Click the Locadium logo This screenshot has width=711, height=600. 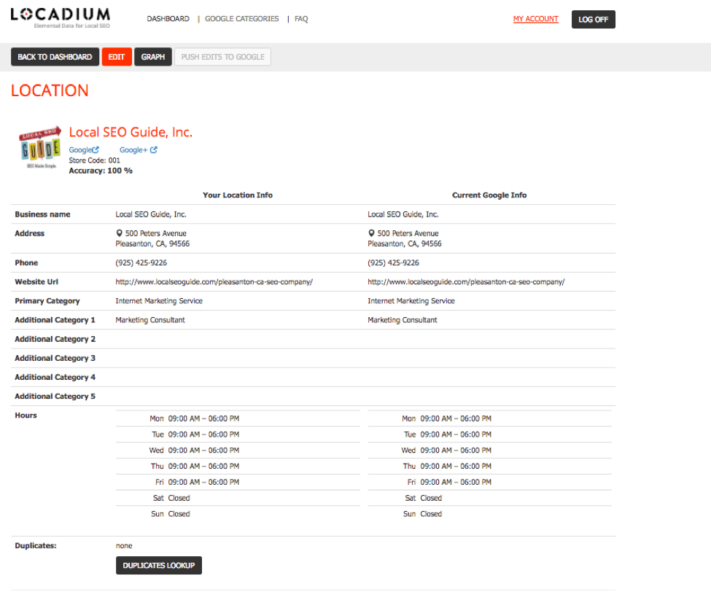(60, 17)
